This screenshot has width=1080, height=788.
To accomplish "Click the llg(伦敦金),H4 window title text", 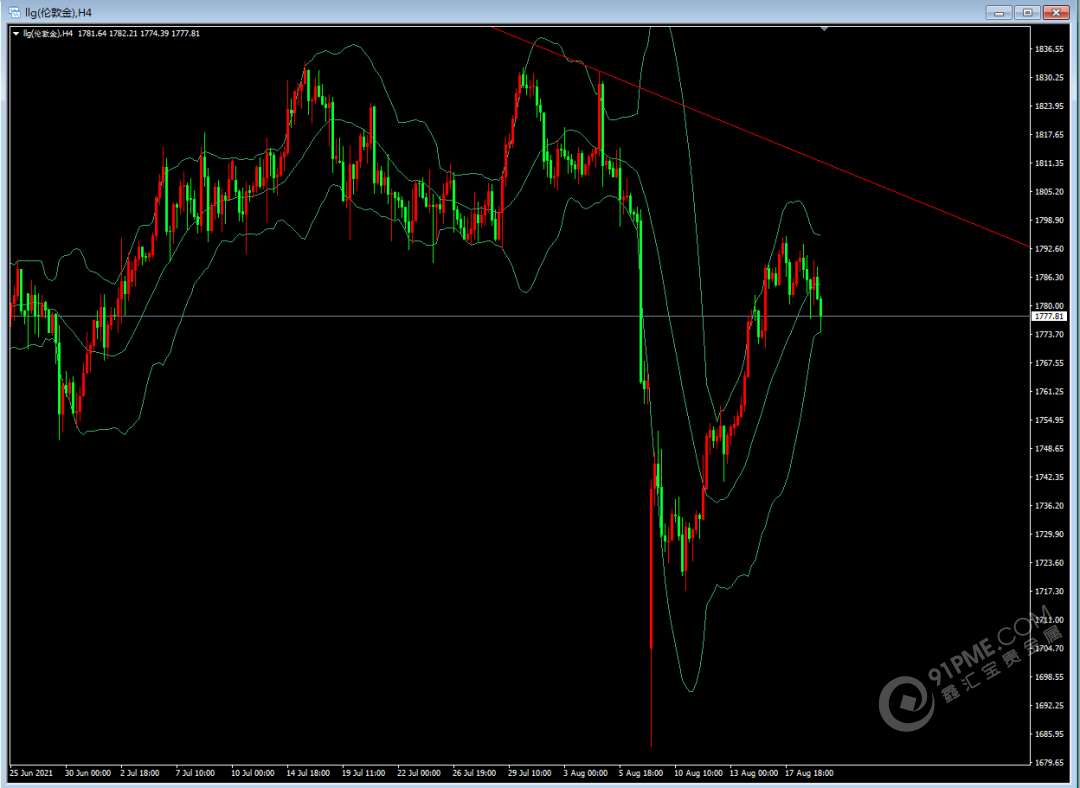I will pos(58,12).
